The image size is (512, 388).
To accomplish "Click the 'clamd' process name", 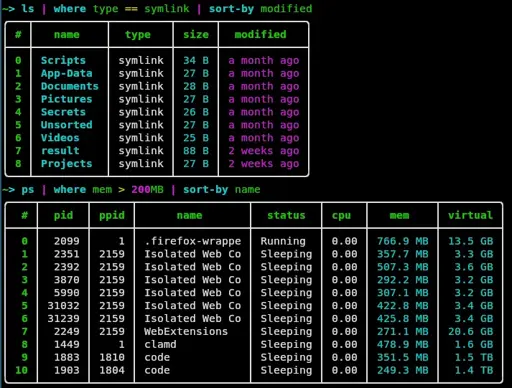I will click(160, 344).
